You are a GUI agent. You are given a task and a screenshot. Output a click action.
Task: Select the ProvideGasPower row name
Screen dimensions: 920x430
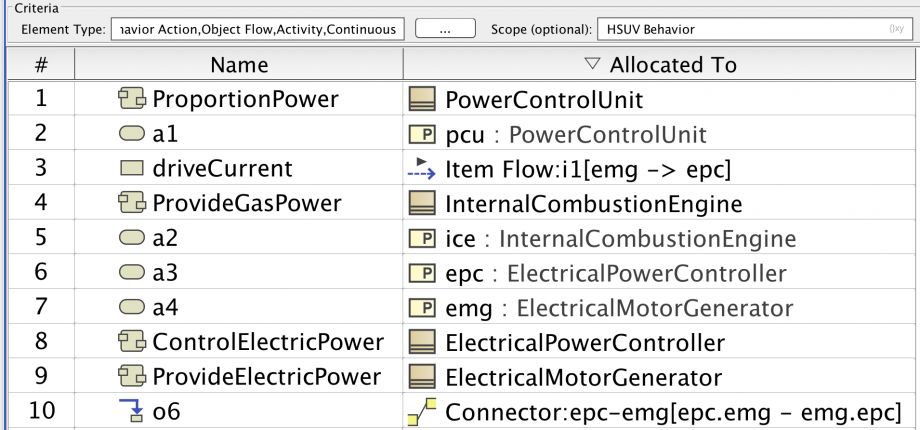click(x=246, y=204)
